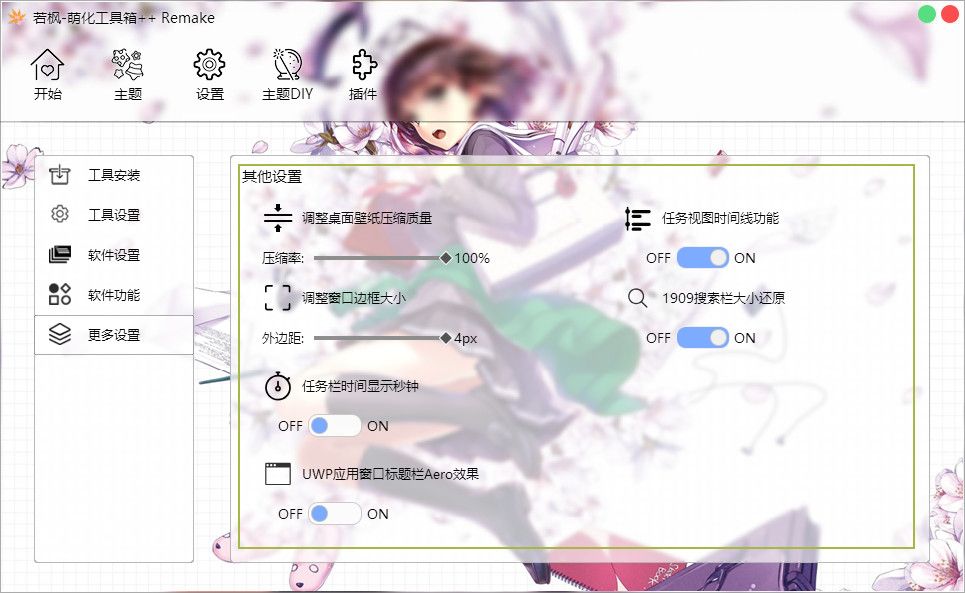This screenshot has height=593, width=965.
Task: Click the middle of 压缩率 slider track
Action: (380, 258)
